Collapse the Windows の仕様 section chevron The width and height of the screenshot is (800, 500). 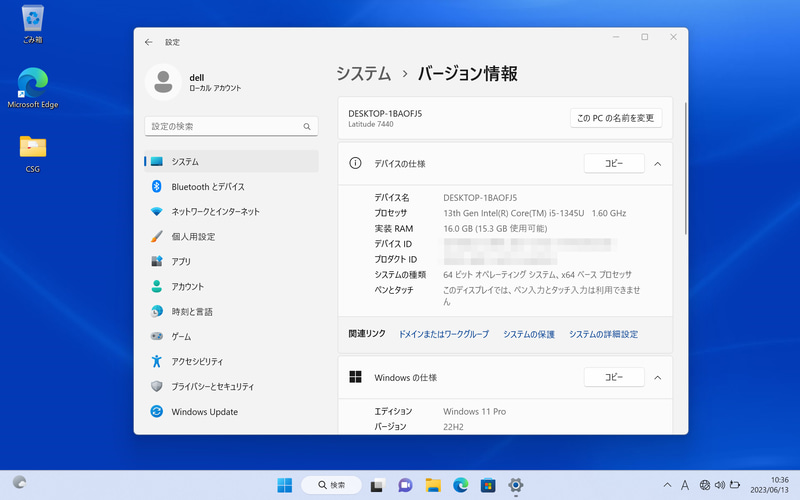(658, 378)
